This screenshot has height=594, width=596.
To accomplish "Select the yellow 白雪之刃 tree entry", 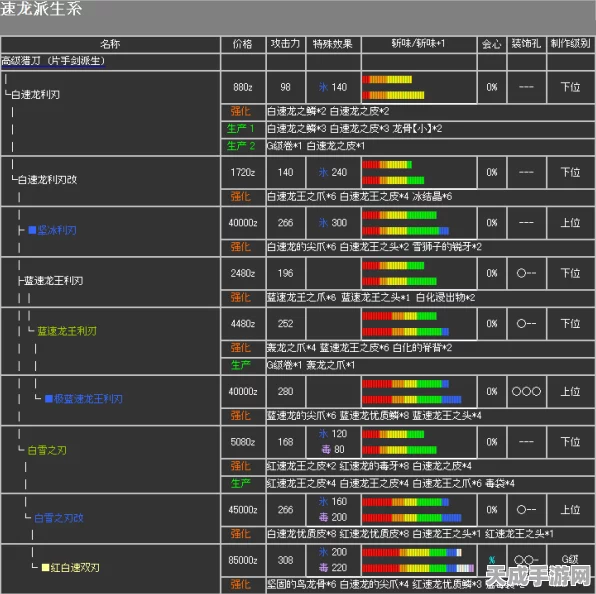I will coord(47,450).
